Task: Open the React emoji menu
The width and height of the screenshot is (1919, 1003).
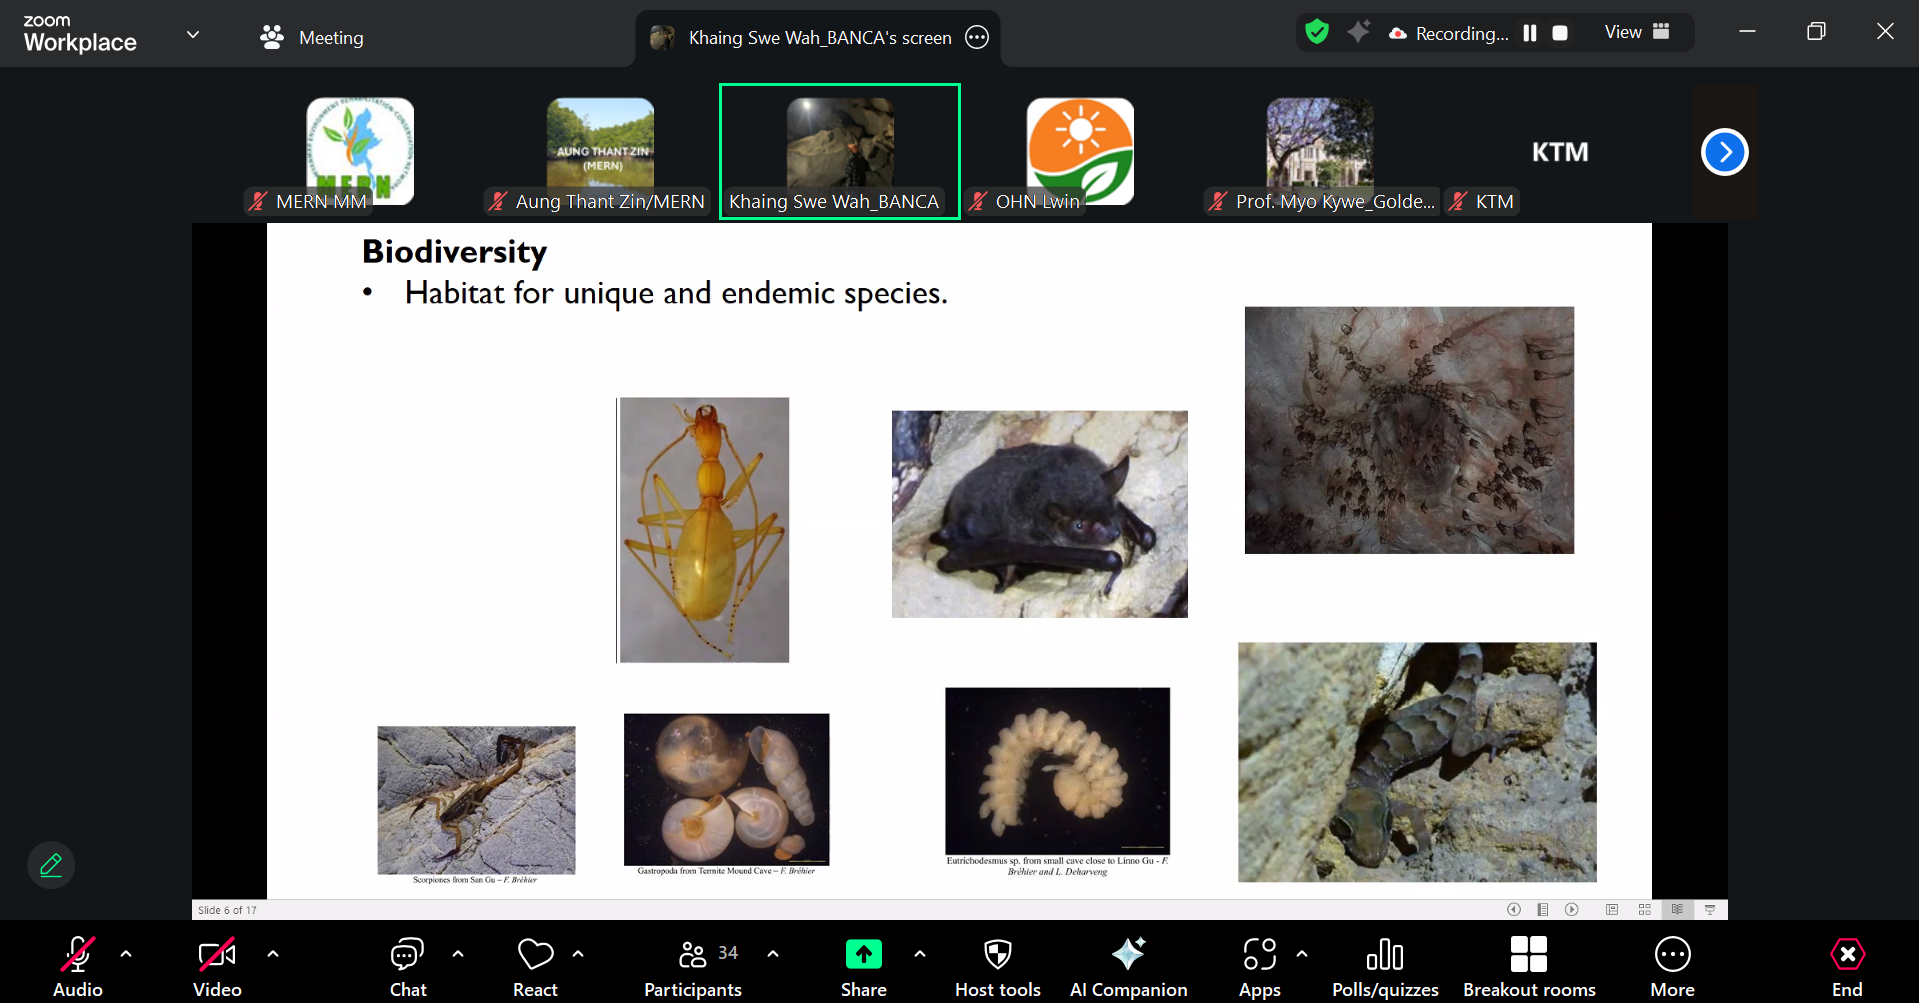Action: [x=535, y=965]
